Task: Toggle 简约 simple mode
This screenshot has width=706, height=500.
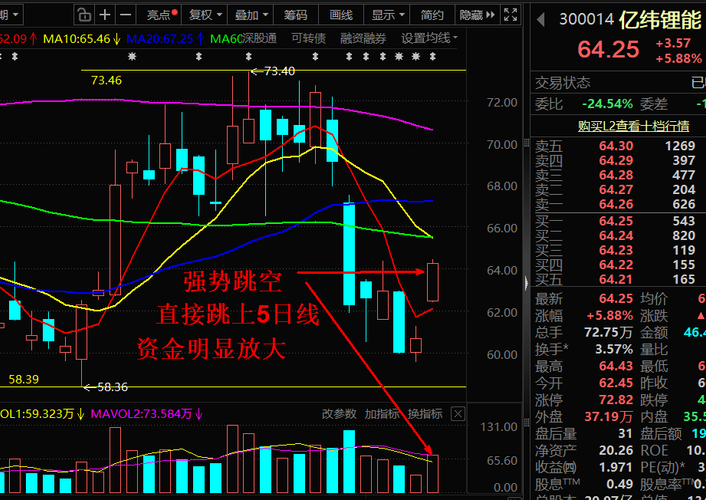Action: (x=432, y=15)
